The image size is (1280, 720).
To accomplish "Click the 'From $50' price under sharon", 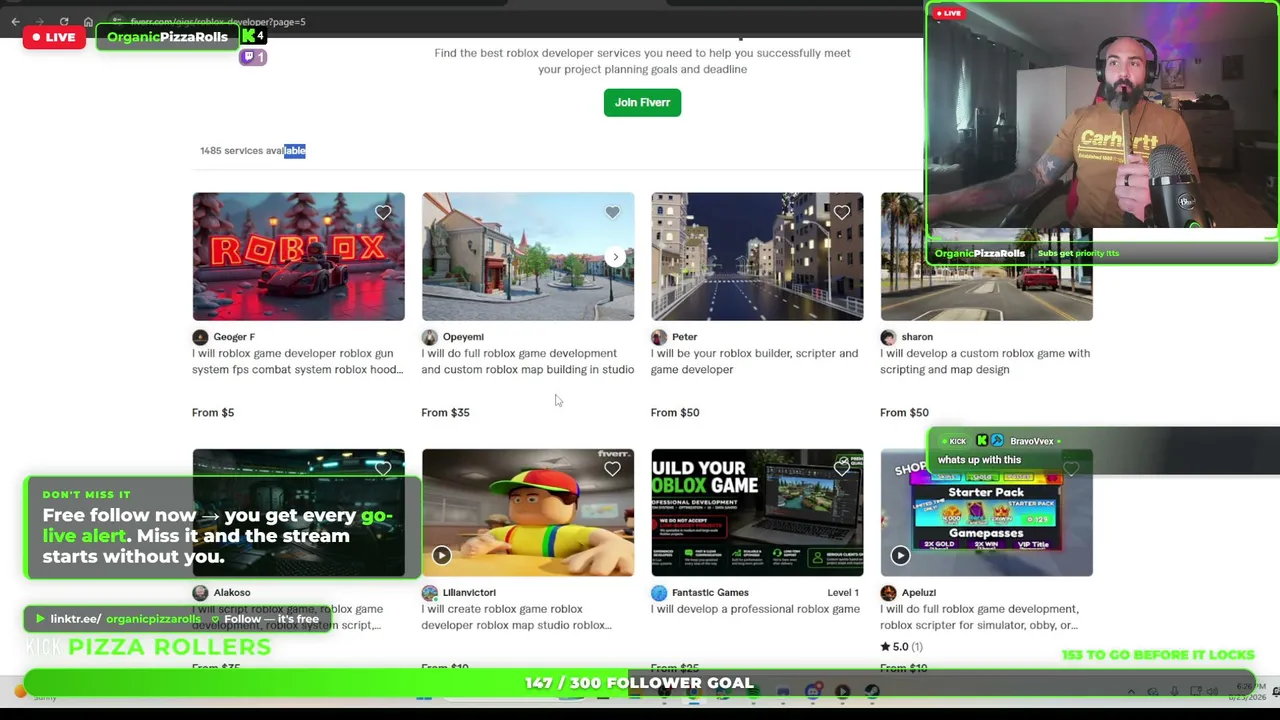I will [x=904, y=412].
